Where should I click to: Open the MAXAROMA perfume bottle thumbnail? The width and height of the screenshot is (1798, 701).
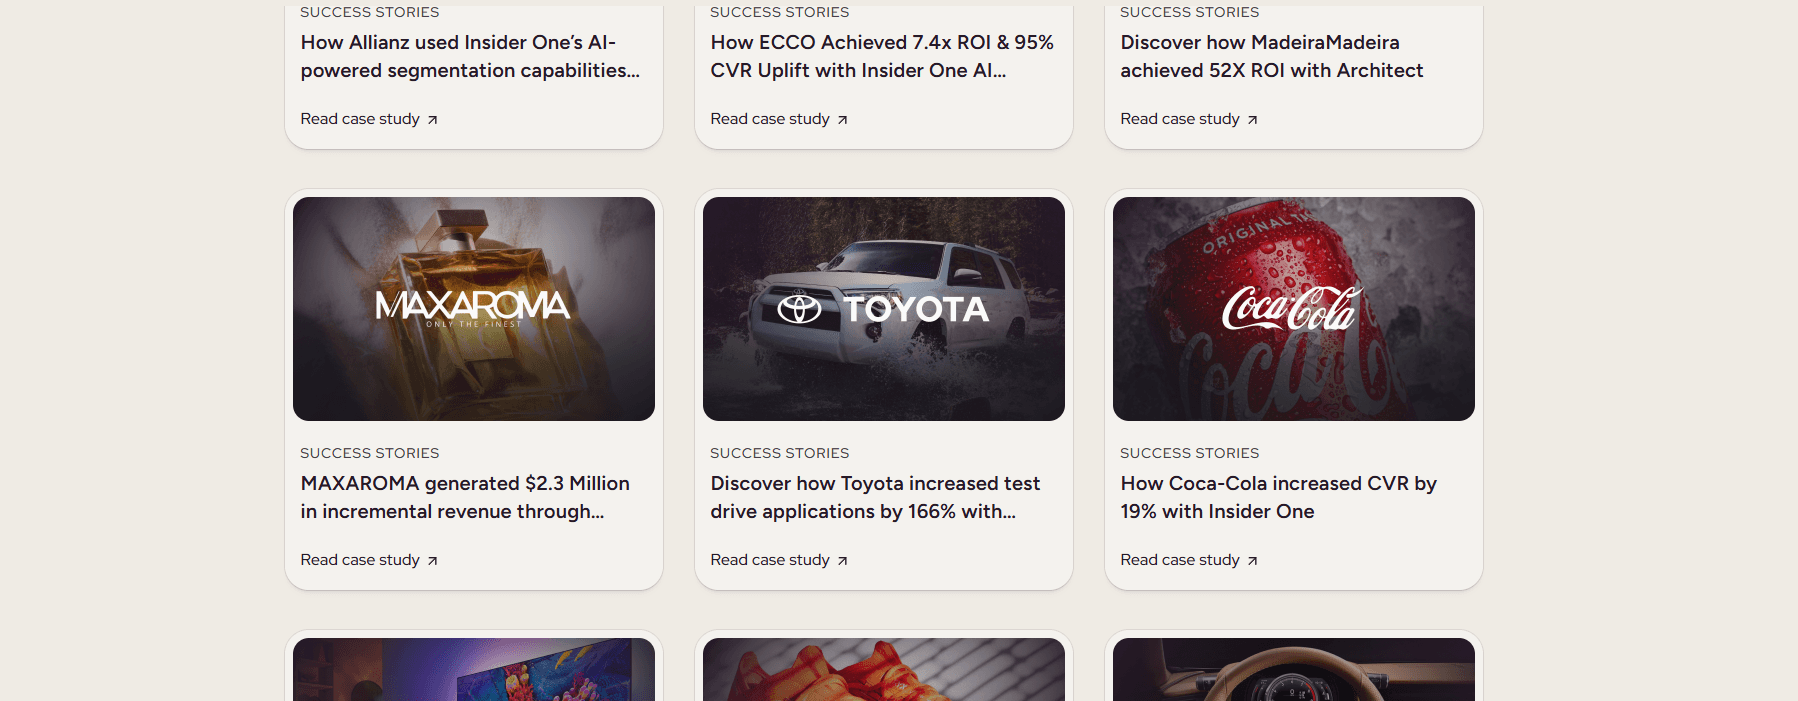tap(474, 309)
